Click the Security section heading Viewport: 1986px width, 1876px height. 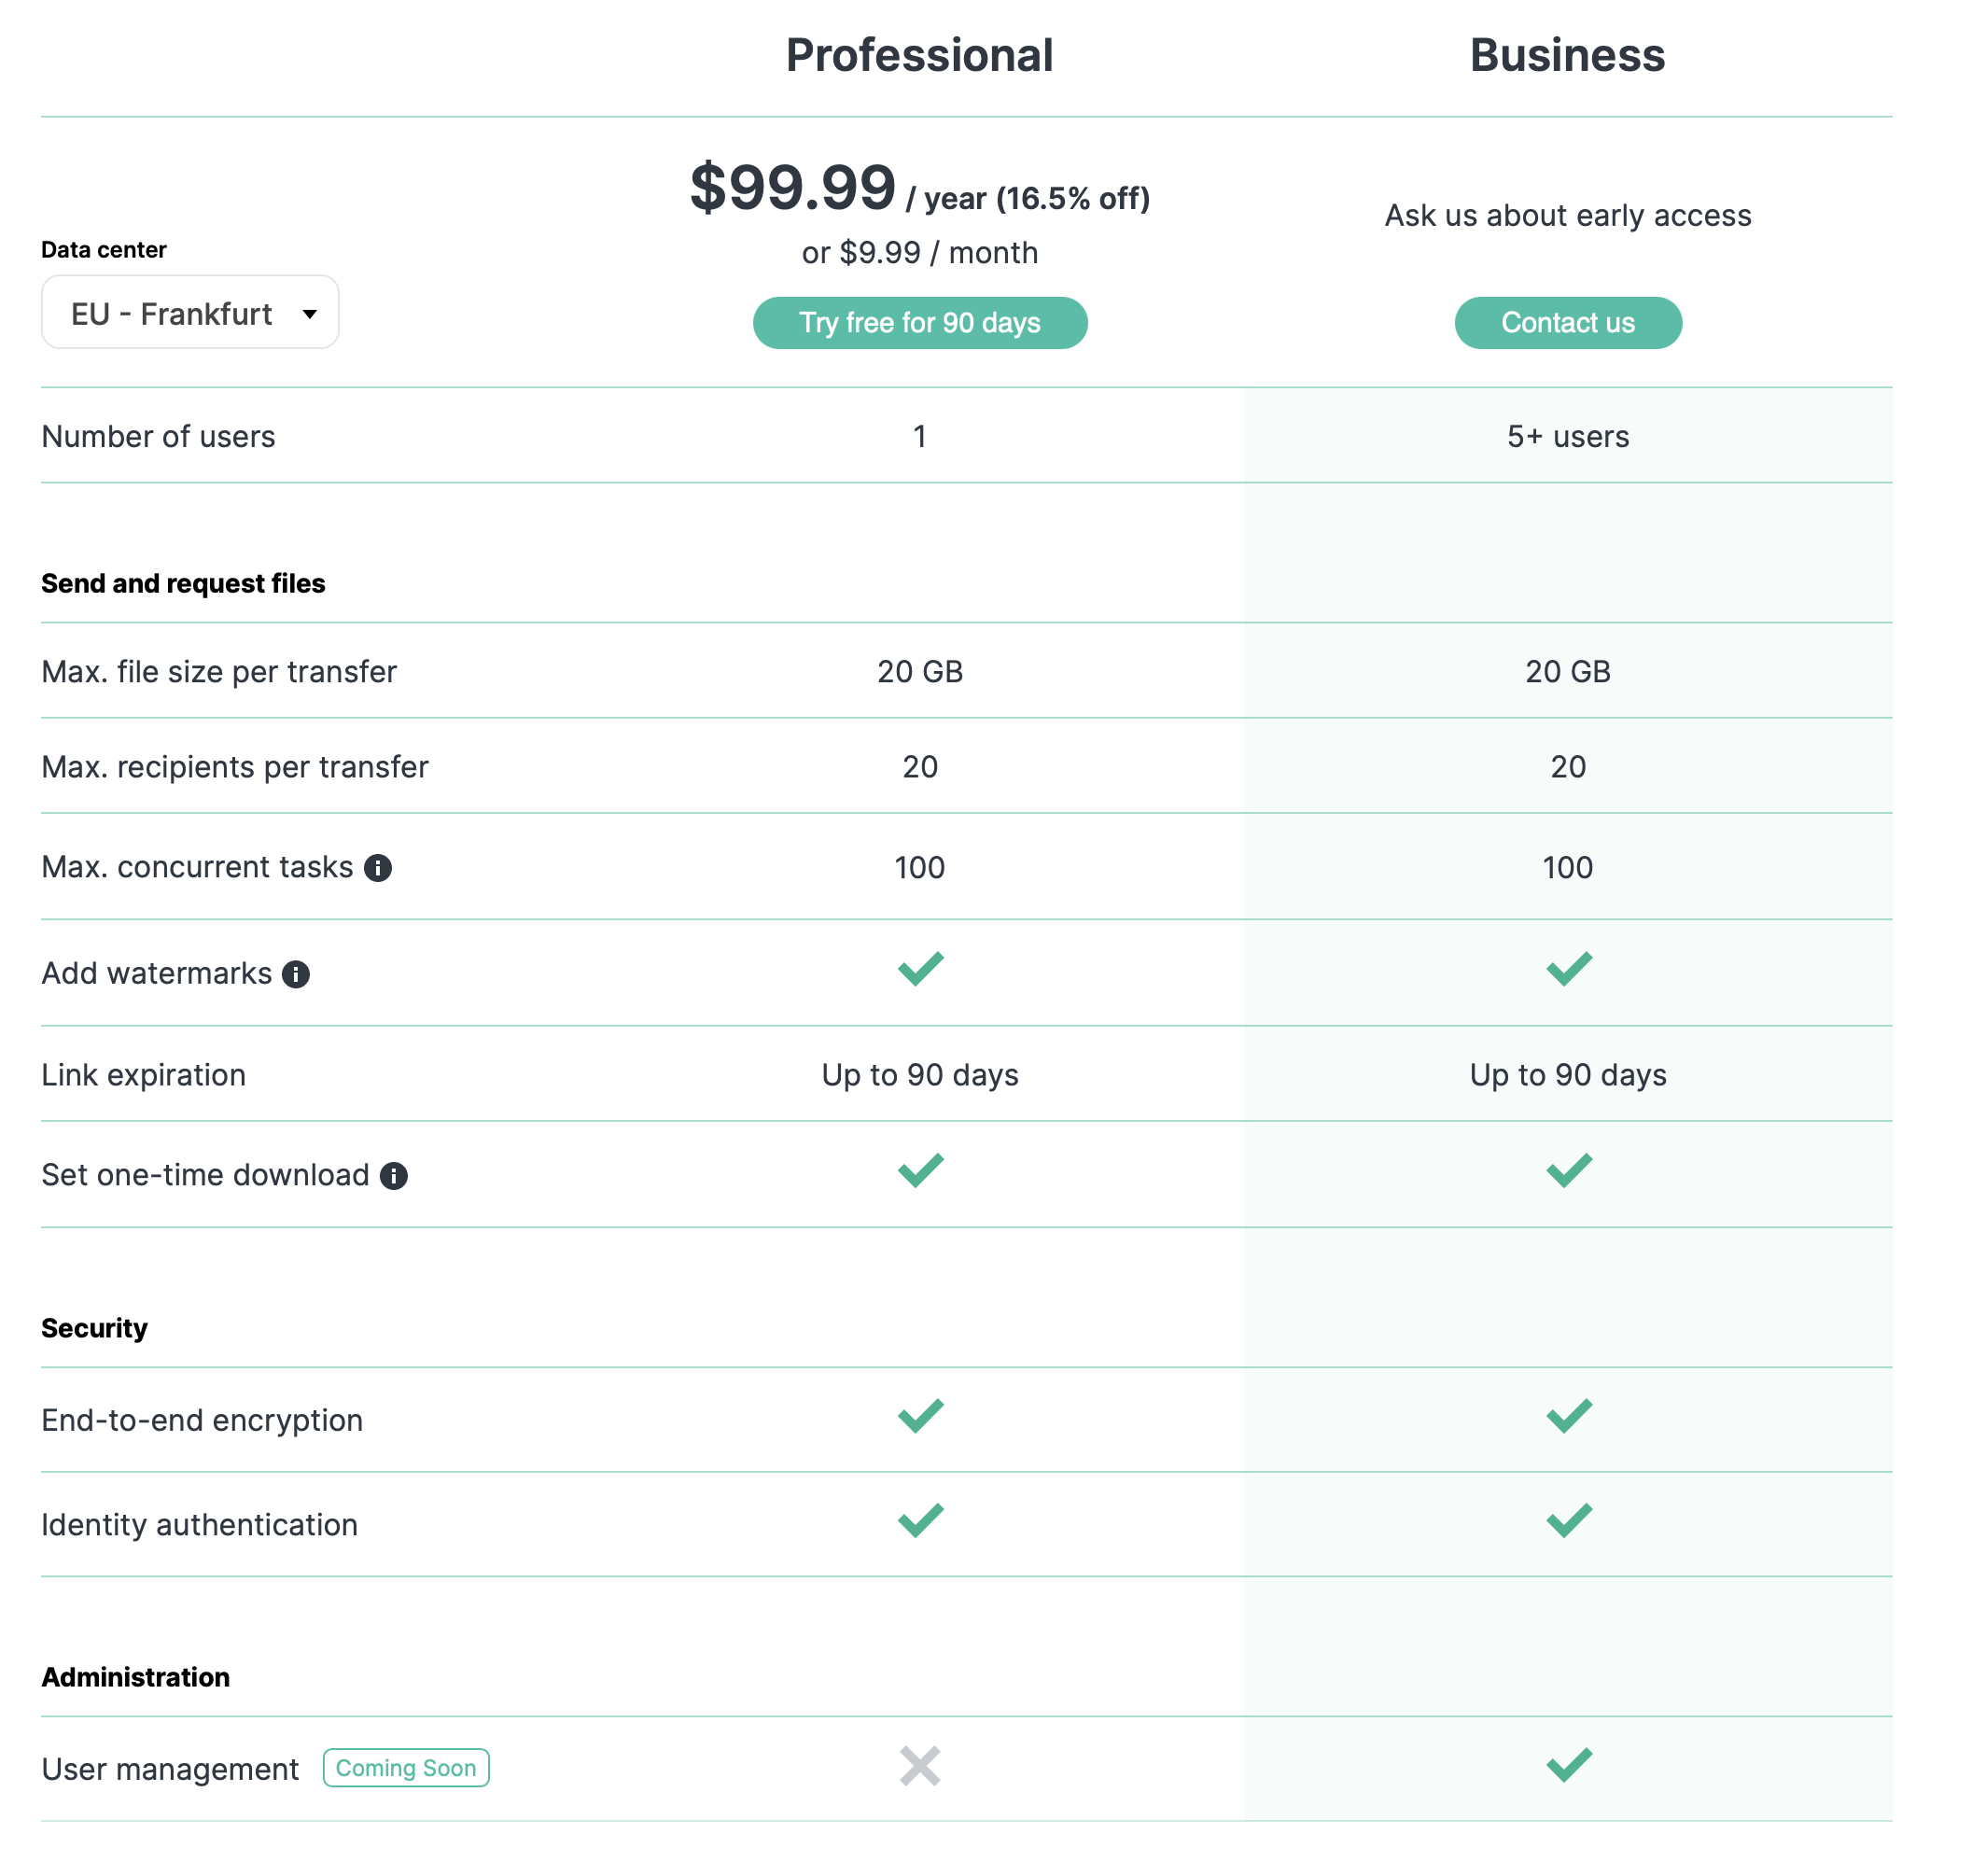[x=94, y=1328]
